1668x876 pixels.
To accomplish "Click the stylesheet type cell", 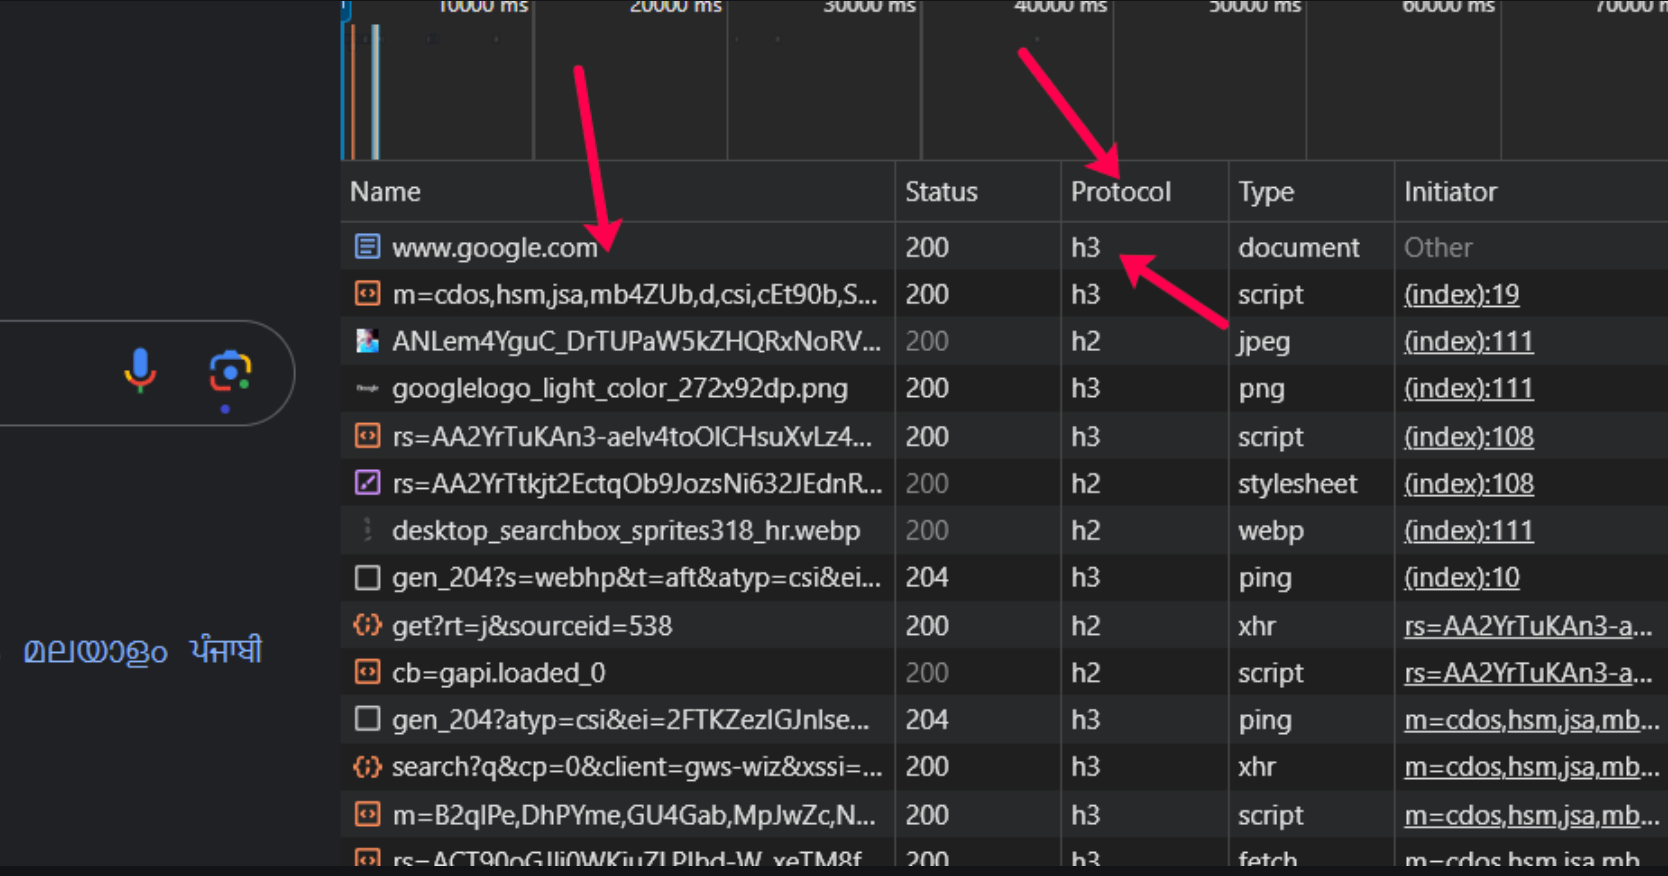I will (1297, 484).
